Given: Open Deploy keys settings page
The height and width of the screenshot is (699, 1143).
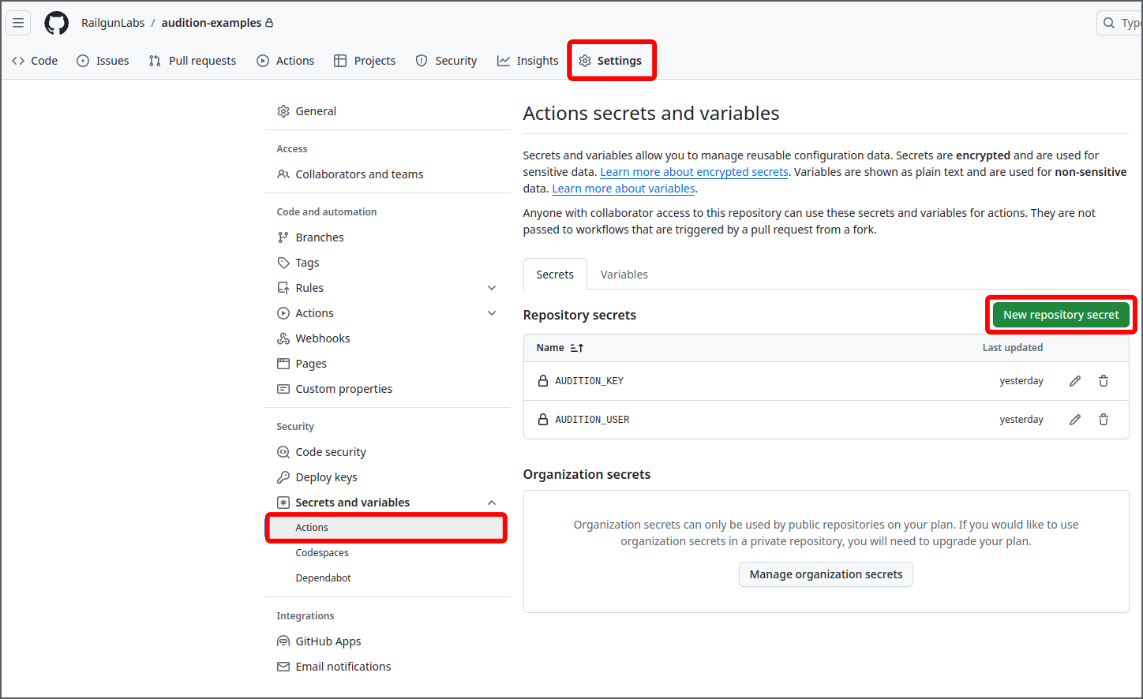Looking at the screenshot, I should 326,478.
